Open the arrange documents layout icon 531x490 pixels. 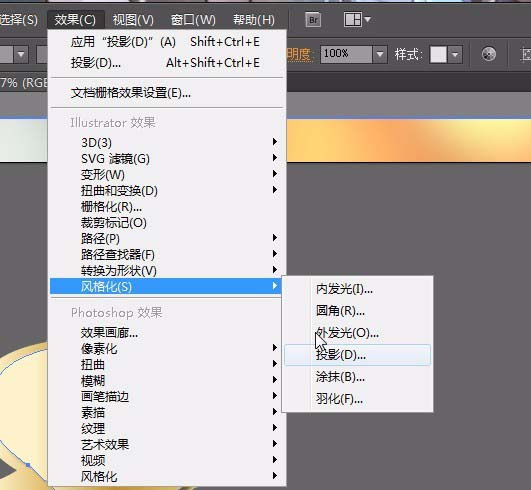point(353,20)
